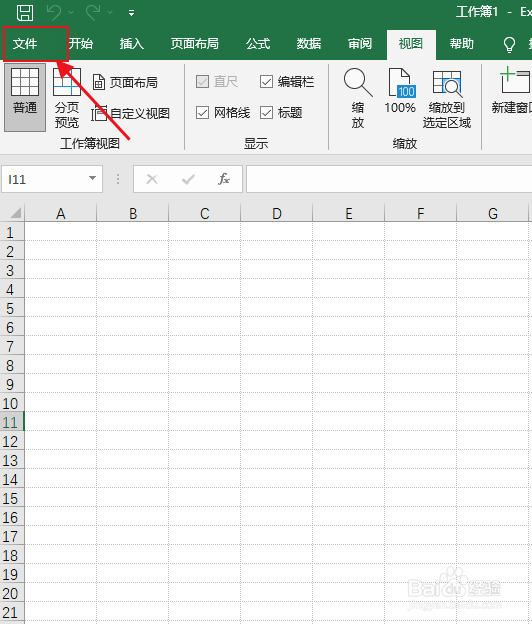
Task: Click the 100% zoom button
Action: pyautogui.click(x=400, y=91)
